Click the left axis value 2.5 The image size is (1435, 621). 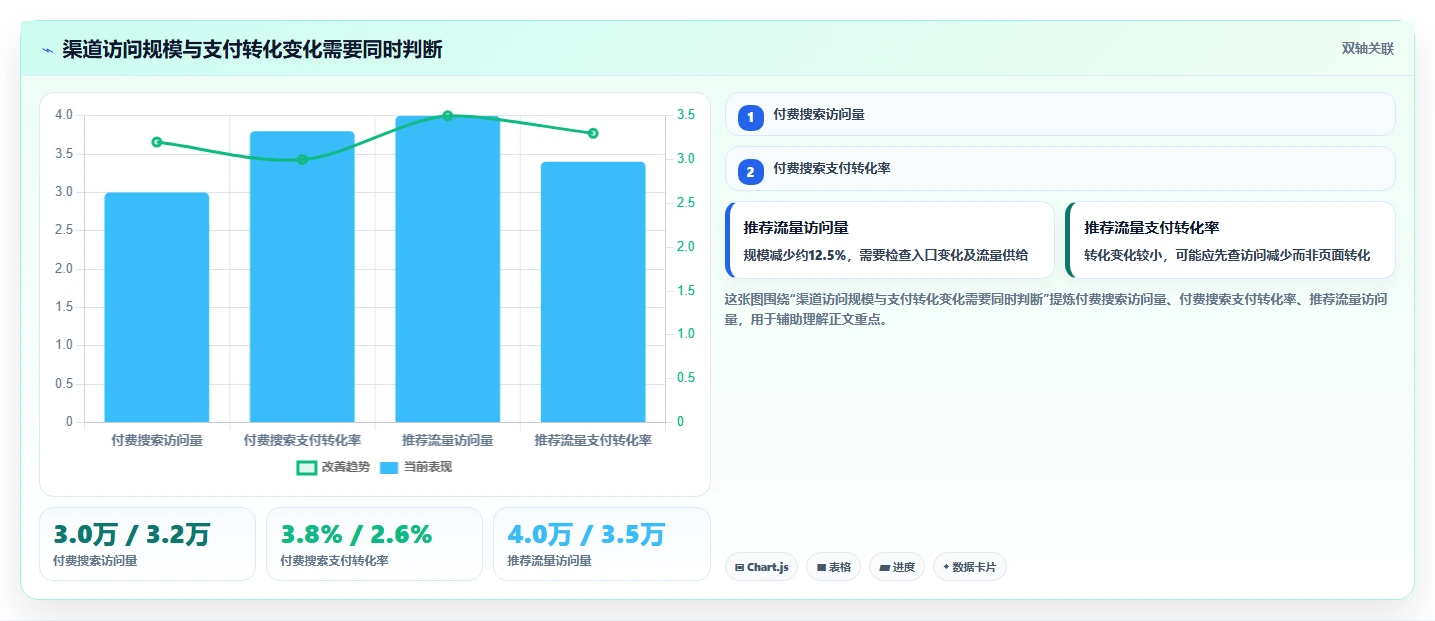pyautogui.click(x=64, y=230)
